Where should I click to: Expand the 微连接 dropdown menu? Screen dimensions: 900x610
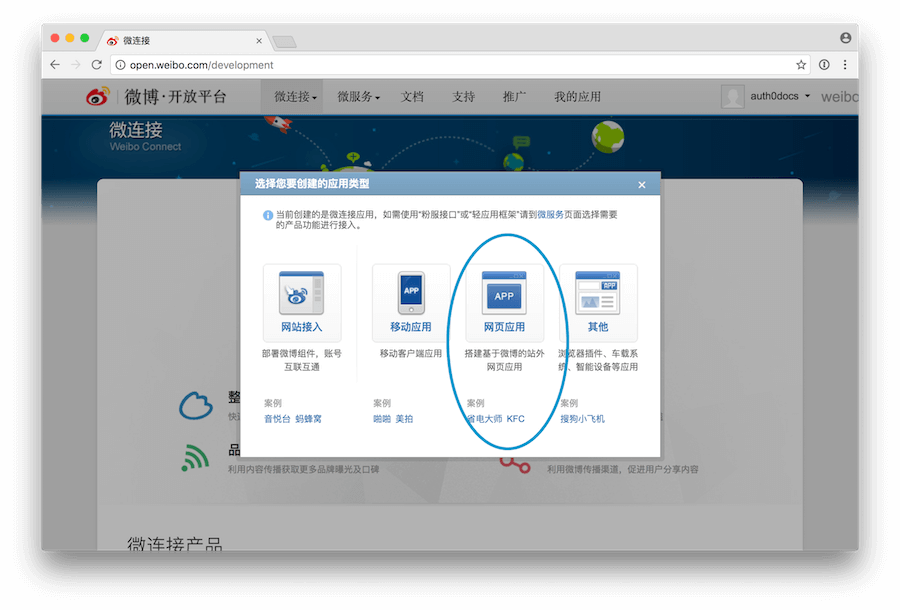pos(295,96)
